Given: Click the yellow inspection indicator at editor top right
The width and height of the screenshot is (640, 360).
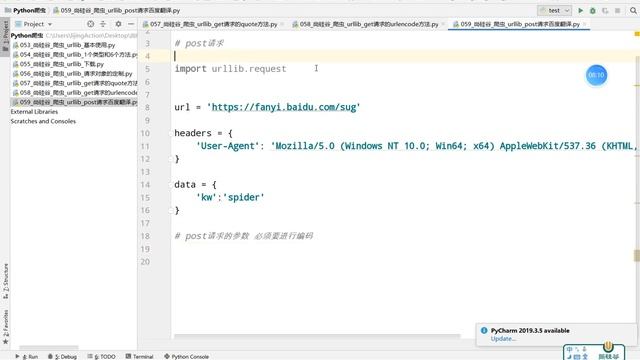Looking at the screenshot, I should coord(637,34).
